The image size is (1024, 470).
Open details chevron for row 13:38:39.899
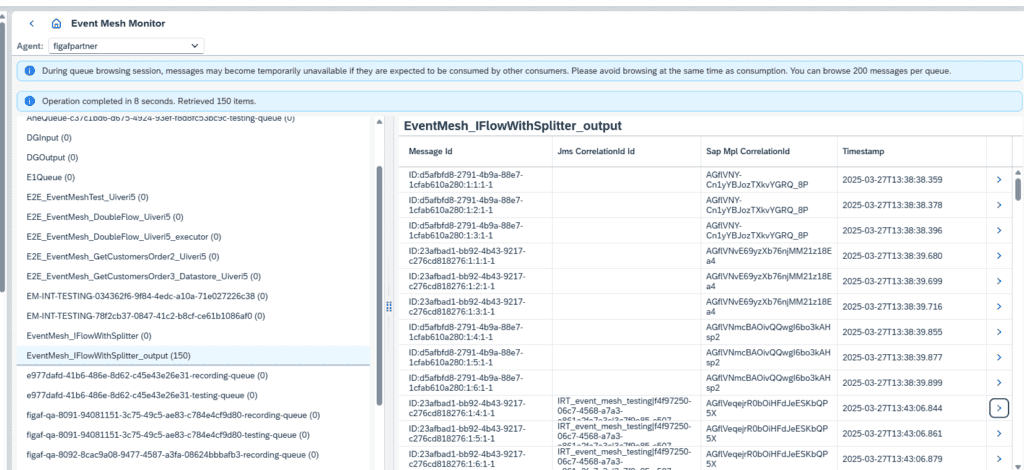pyautogui.click(x=999, y=383)
